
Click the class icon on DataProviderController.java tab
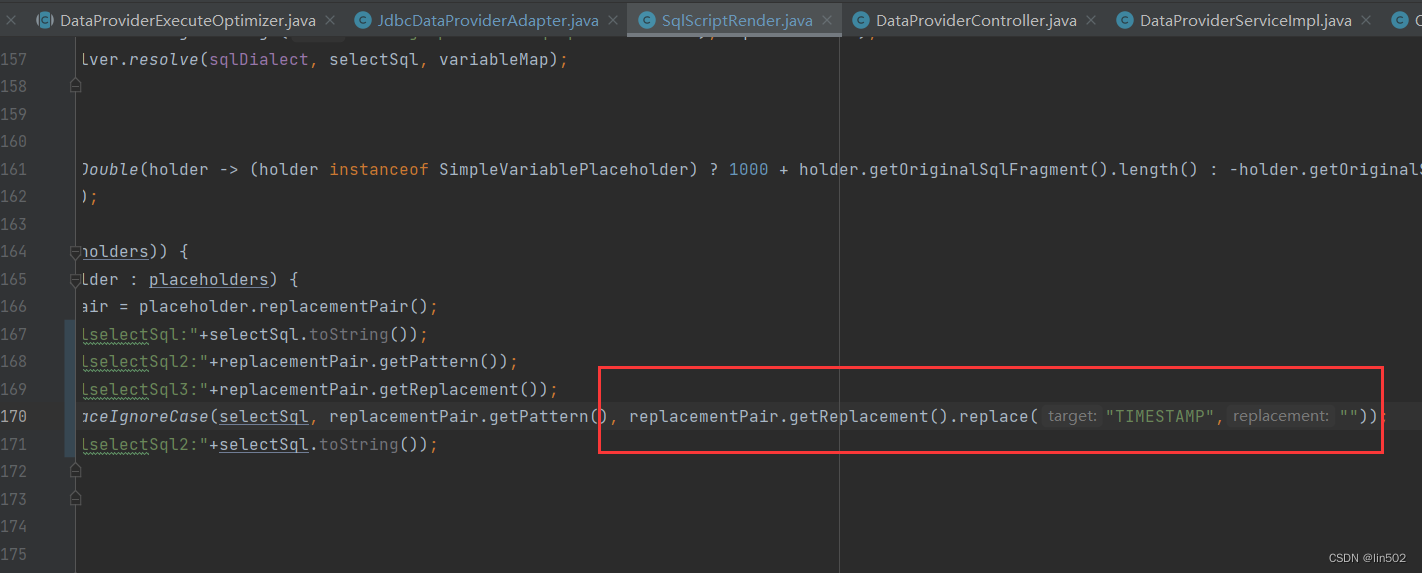tap(860, 20)
